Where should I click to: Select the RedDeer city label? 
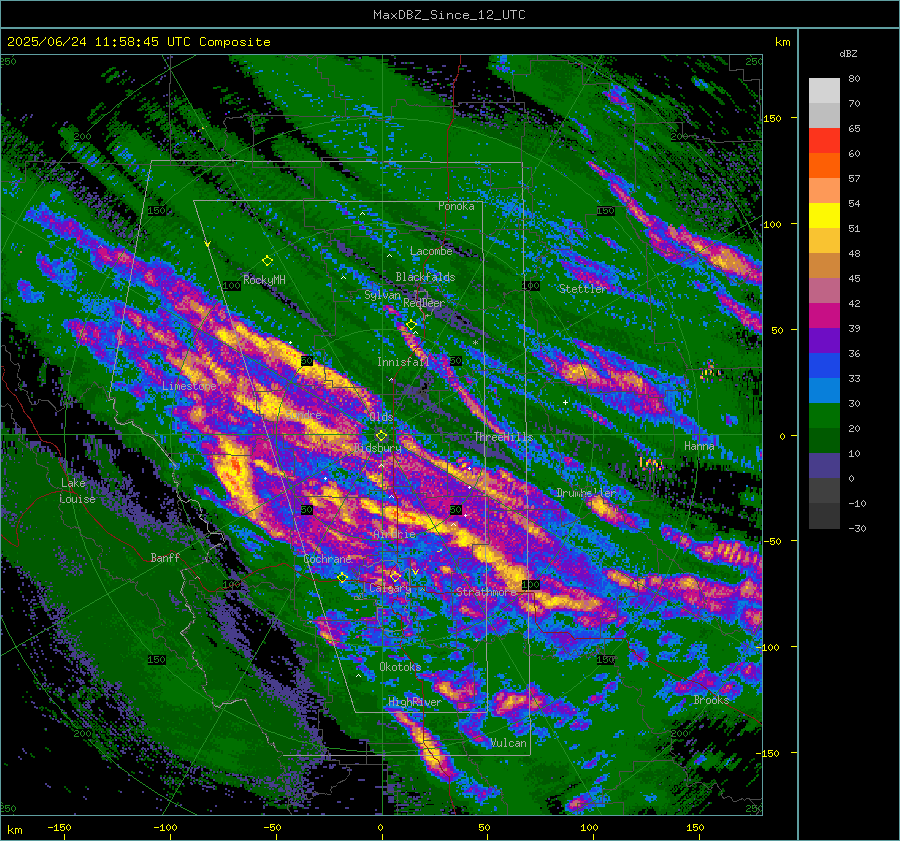(424, 303)
